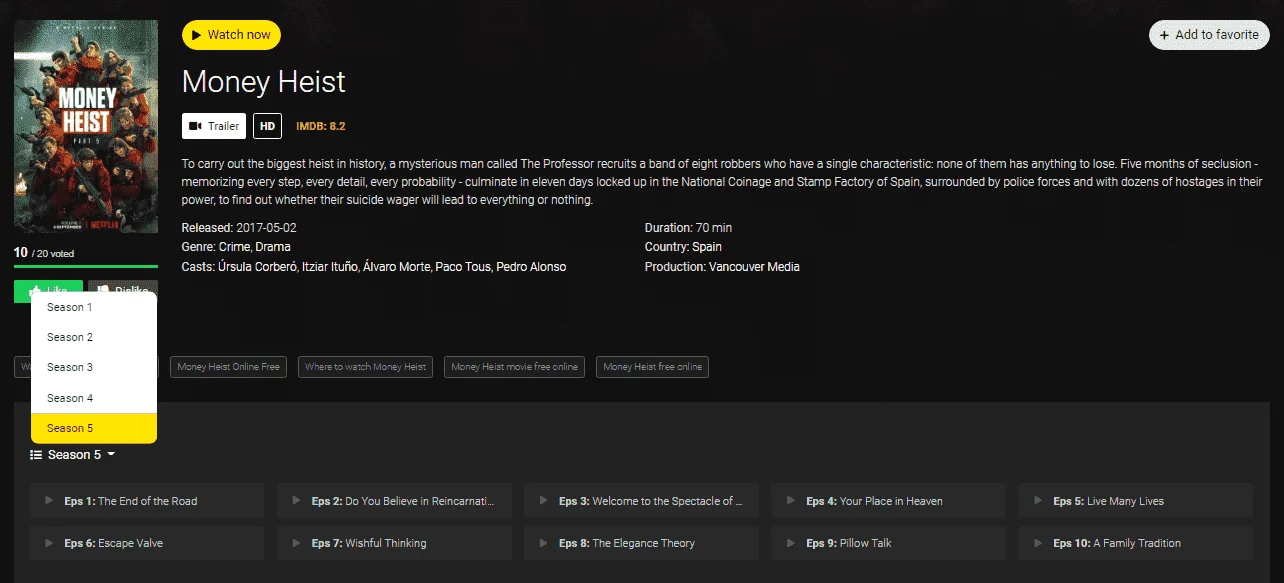Click the green rating progress bar
Image resolution: width=1284 pixels, height=583 pixels.
[x=86, y=266]
